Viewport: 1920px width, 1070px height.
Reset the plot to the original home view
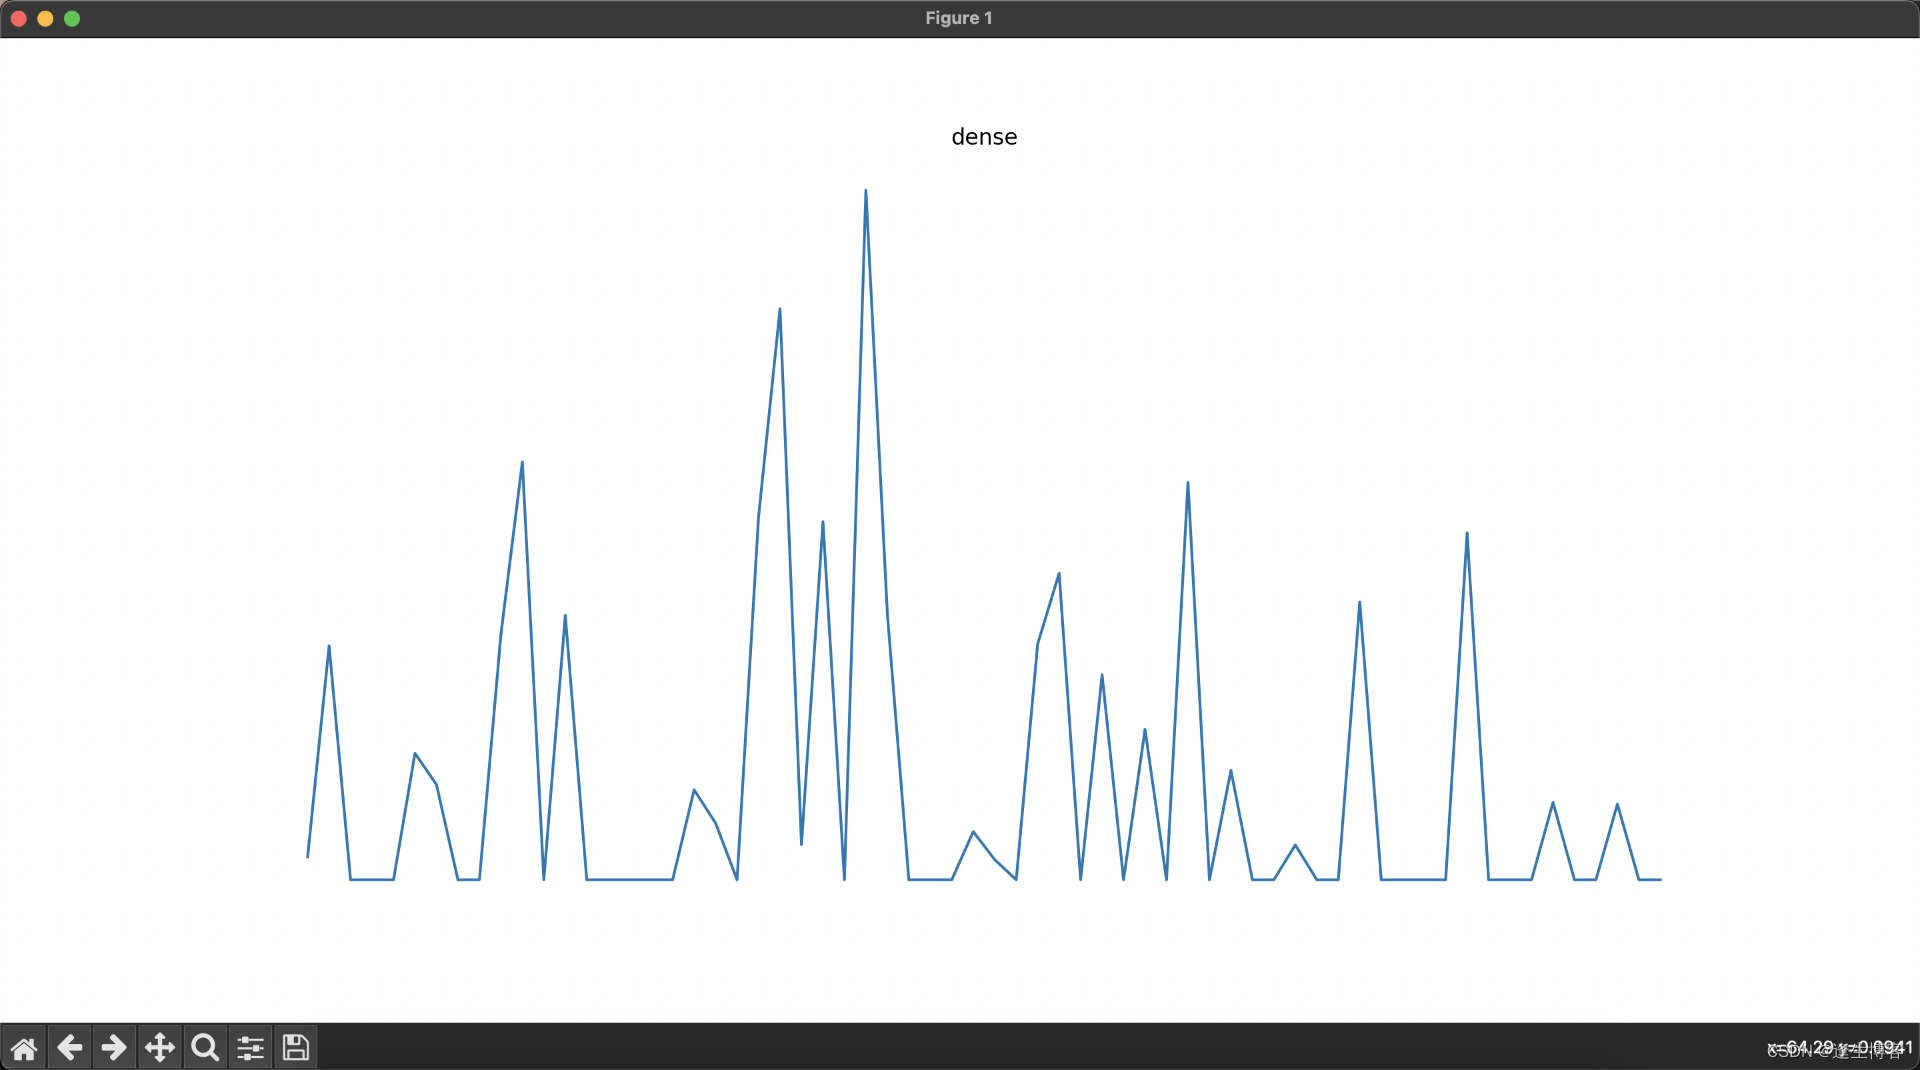pos(24,1047)
